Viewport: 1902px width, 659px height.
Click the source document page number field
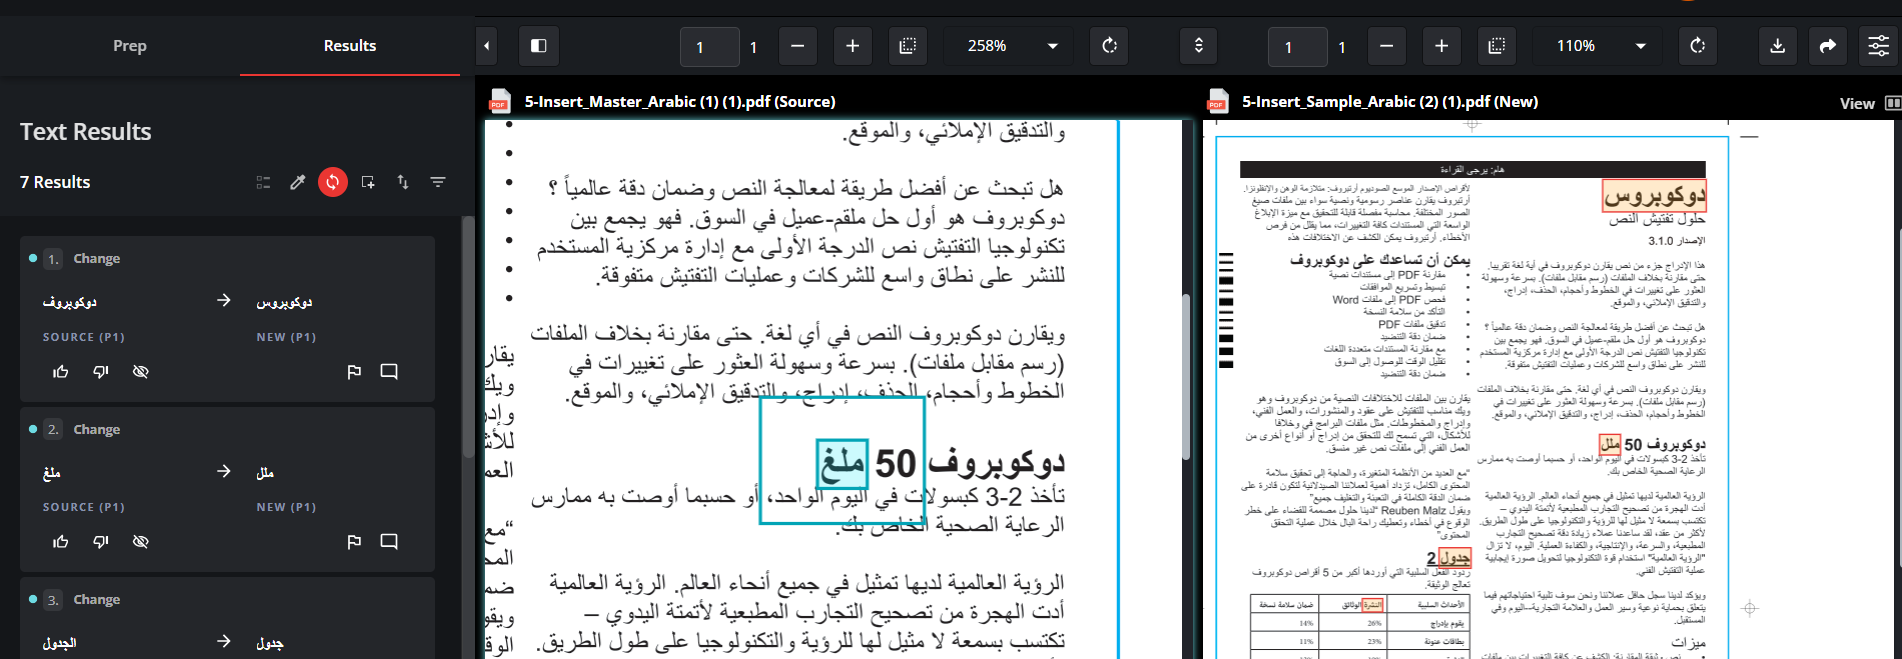point(709,47)
